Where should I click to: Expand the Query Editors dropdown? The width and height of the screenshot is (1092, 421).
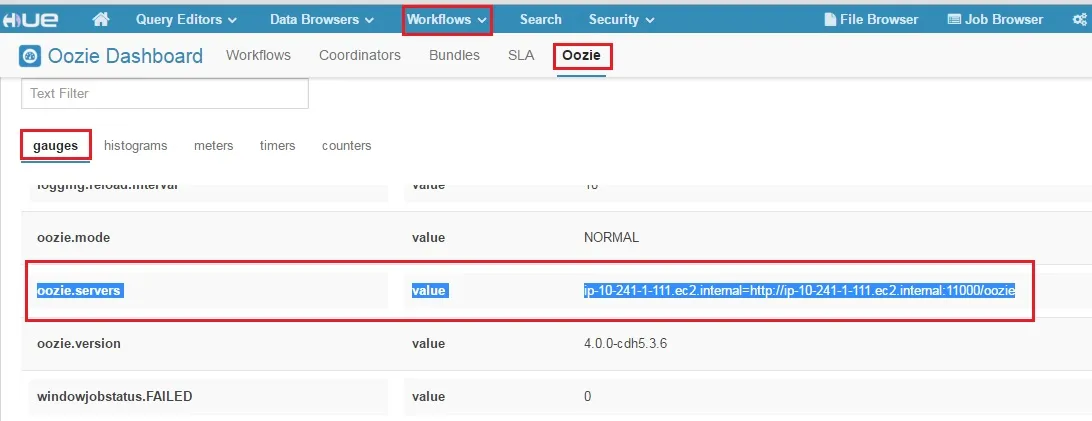186,19
